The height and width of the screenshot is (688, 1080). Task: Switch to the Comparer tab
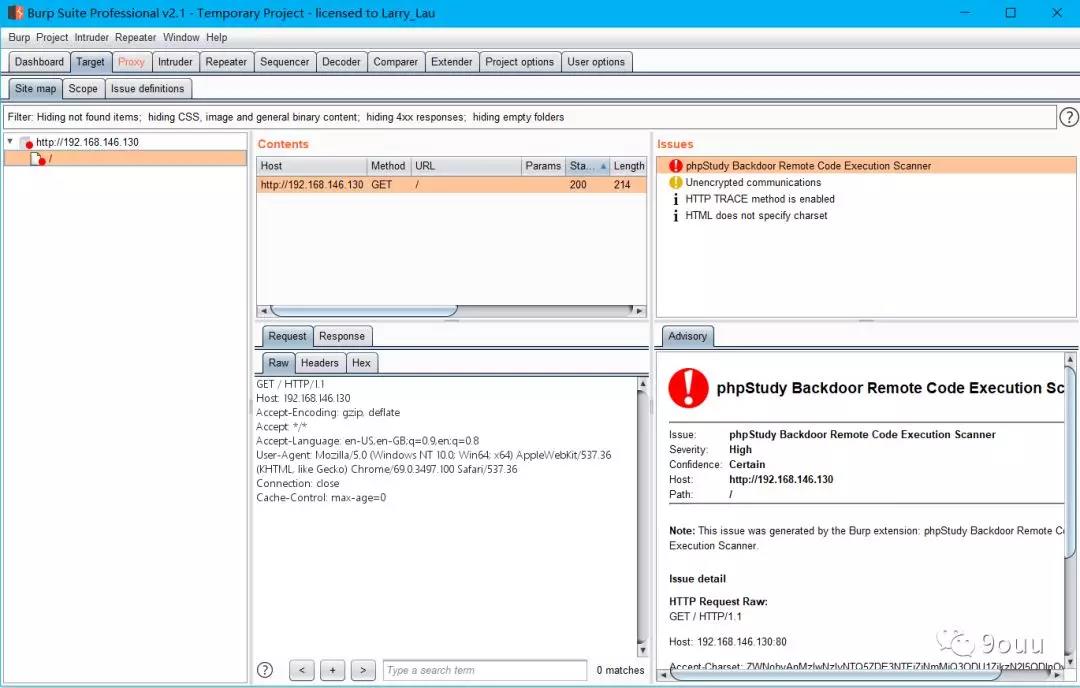tap(395, 61)
